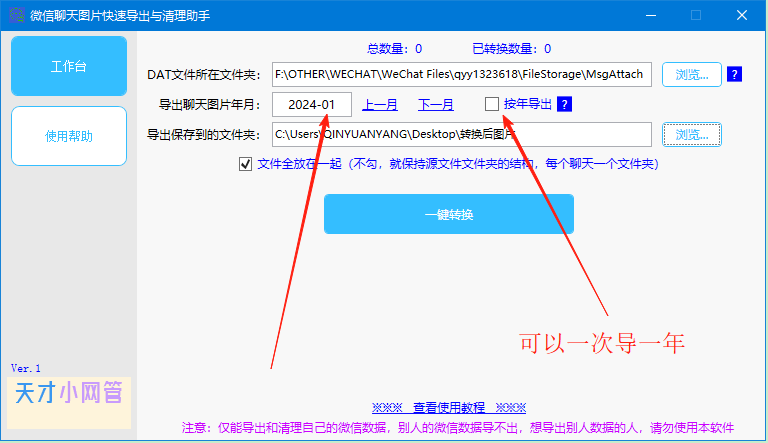Browse for the export save folder
Viewport: 768px width, 443px height.
click(692, 134)
